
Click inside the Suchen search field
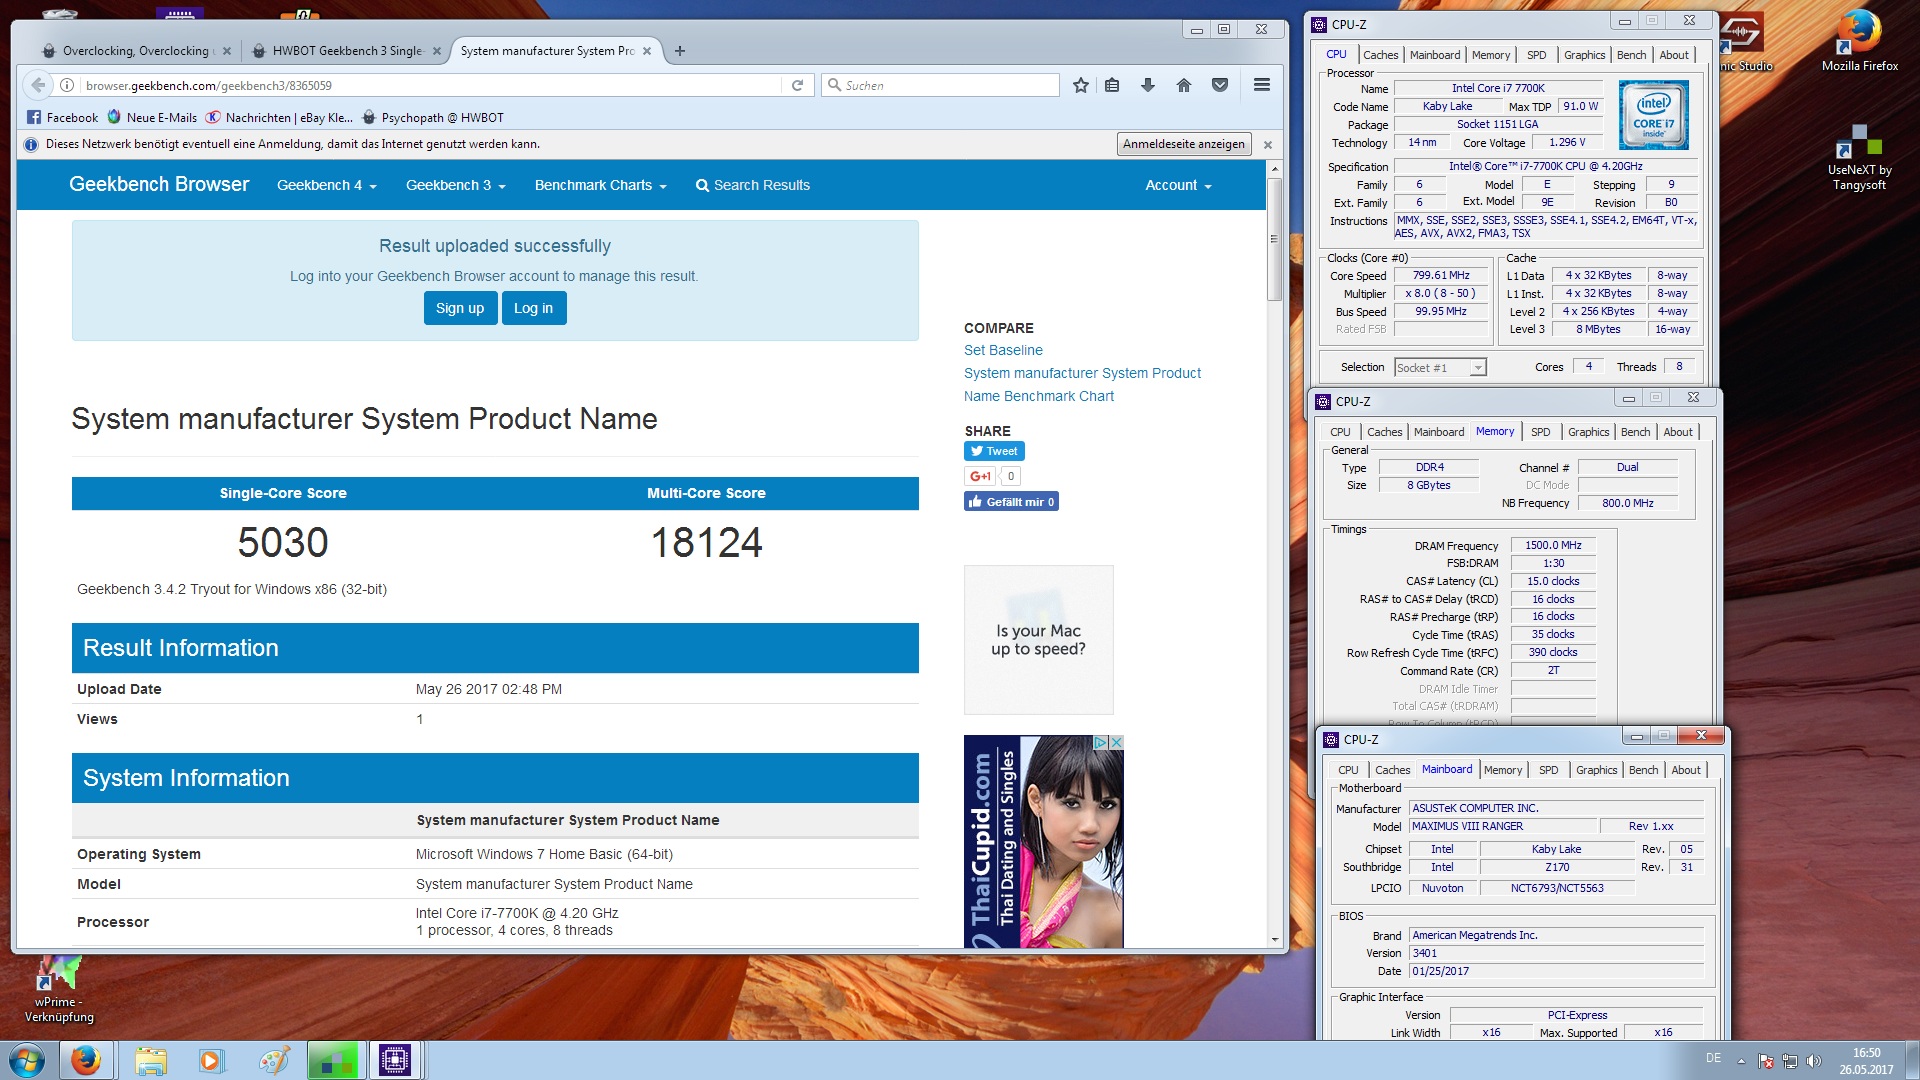940,85
